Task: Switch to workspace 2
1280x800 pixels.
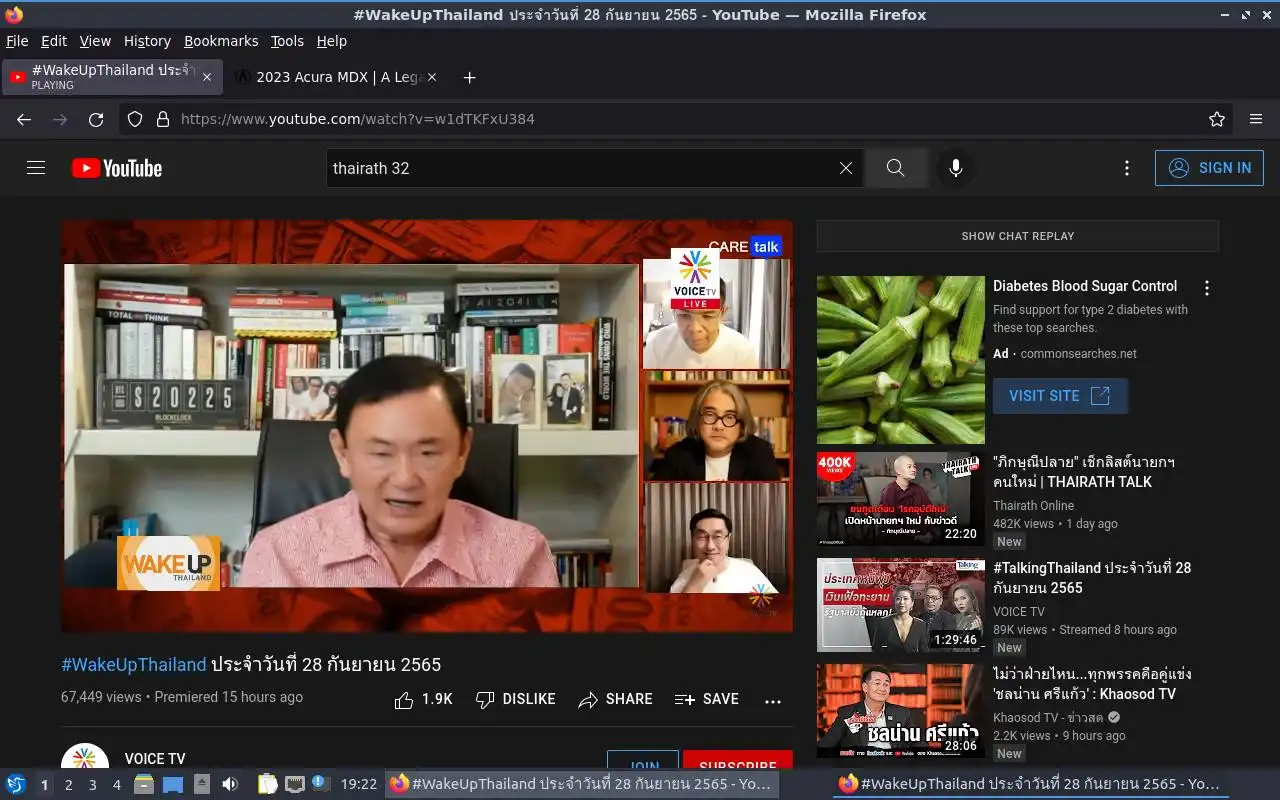Action: 68,785
